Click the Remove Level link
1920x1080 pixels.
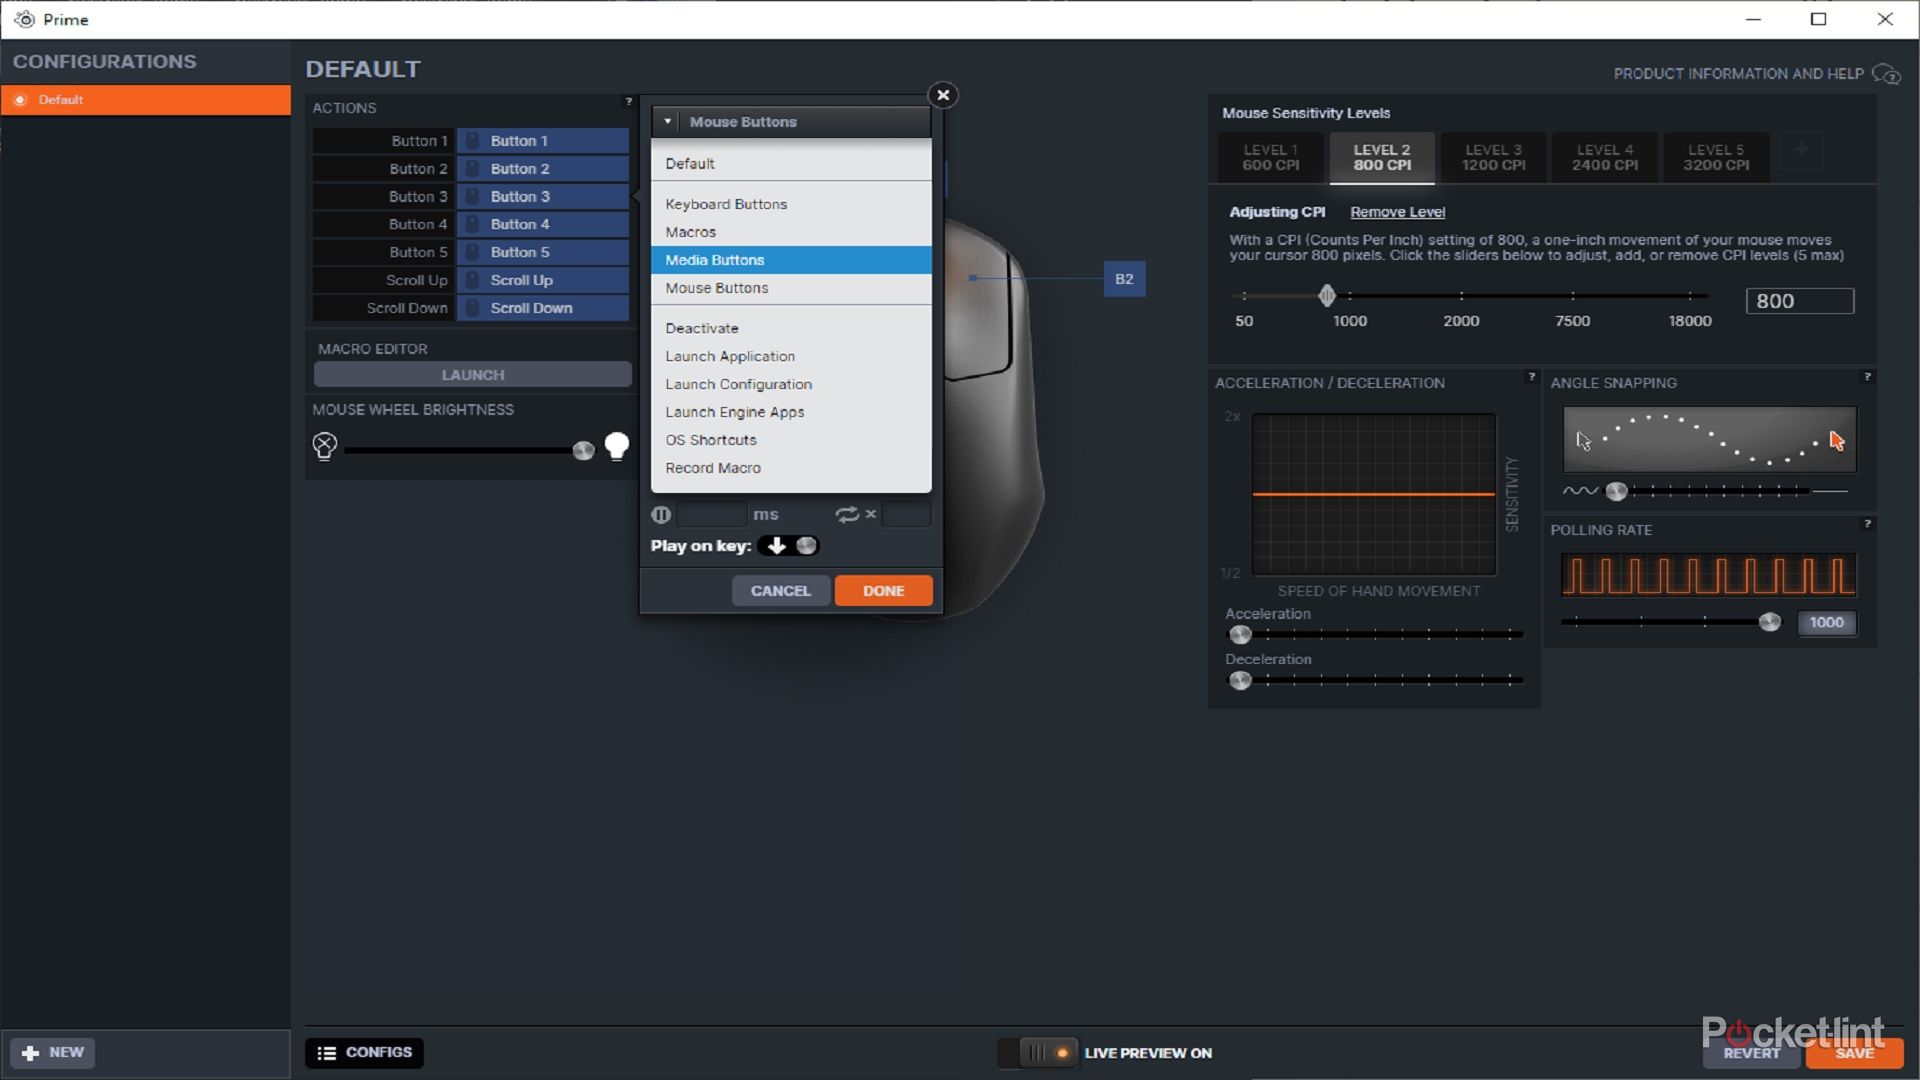(1397, 212)
